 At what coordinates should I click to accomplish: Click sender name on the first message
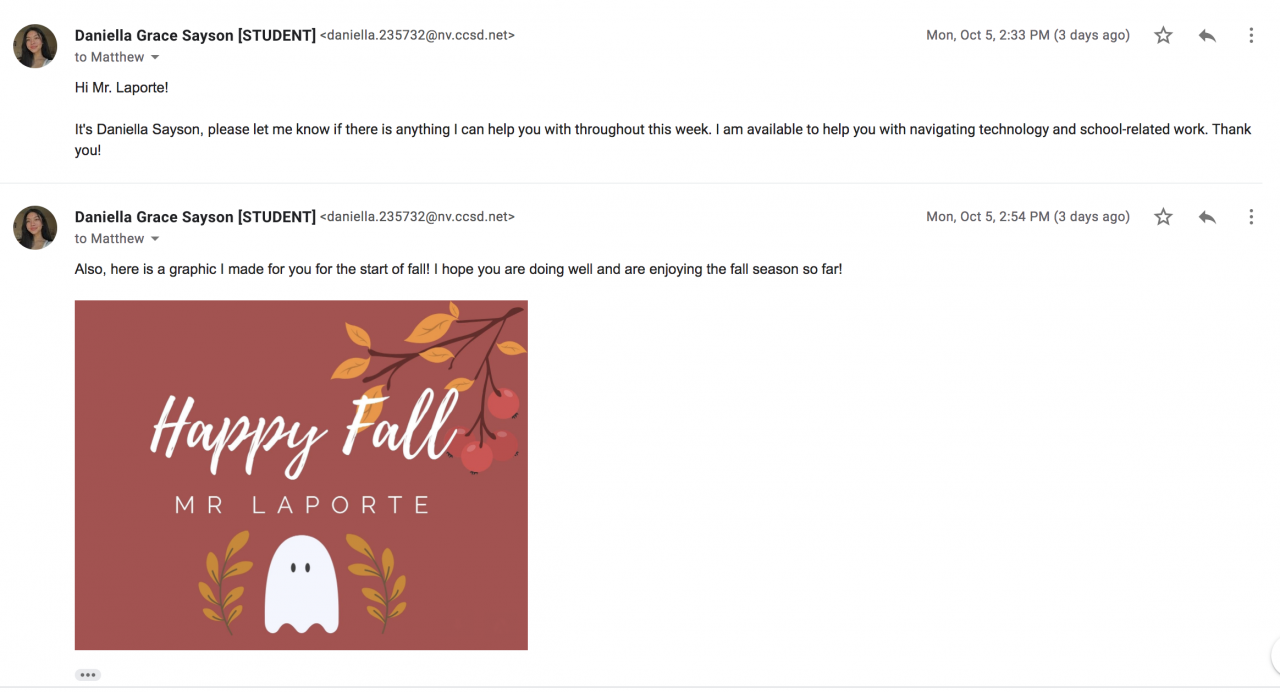195,36
